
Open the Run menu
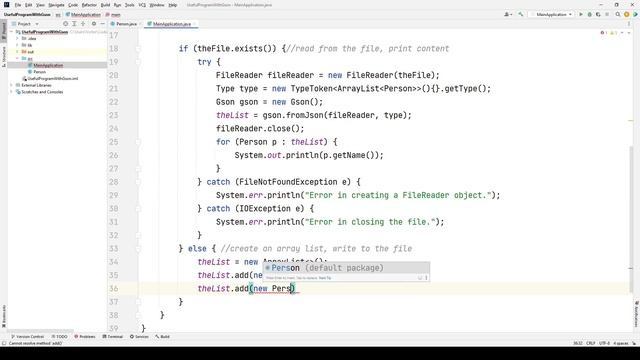[117, 5]
